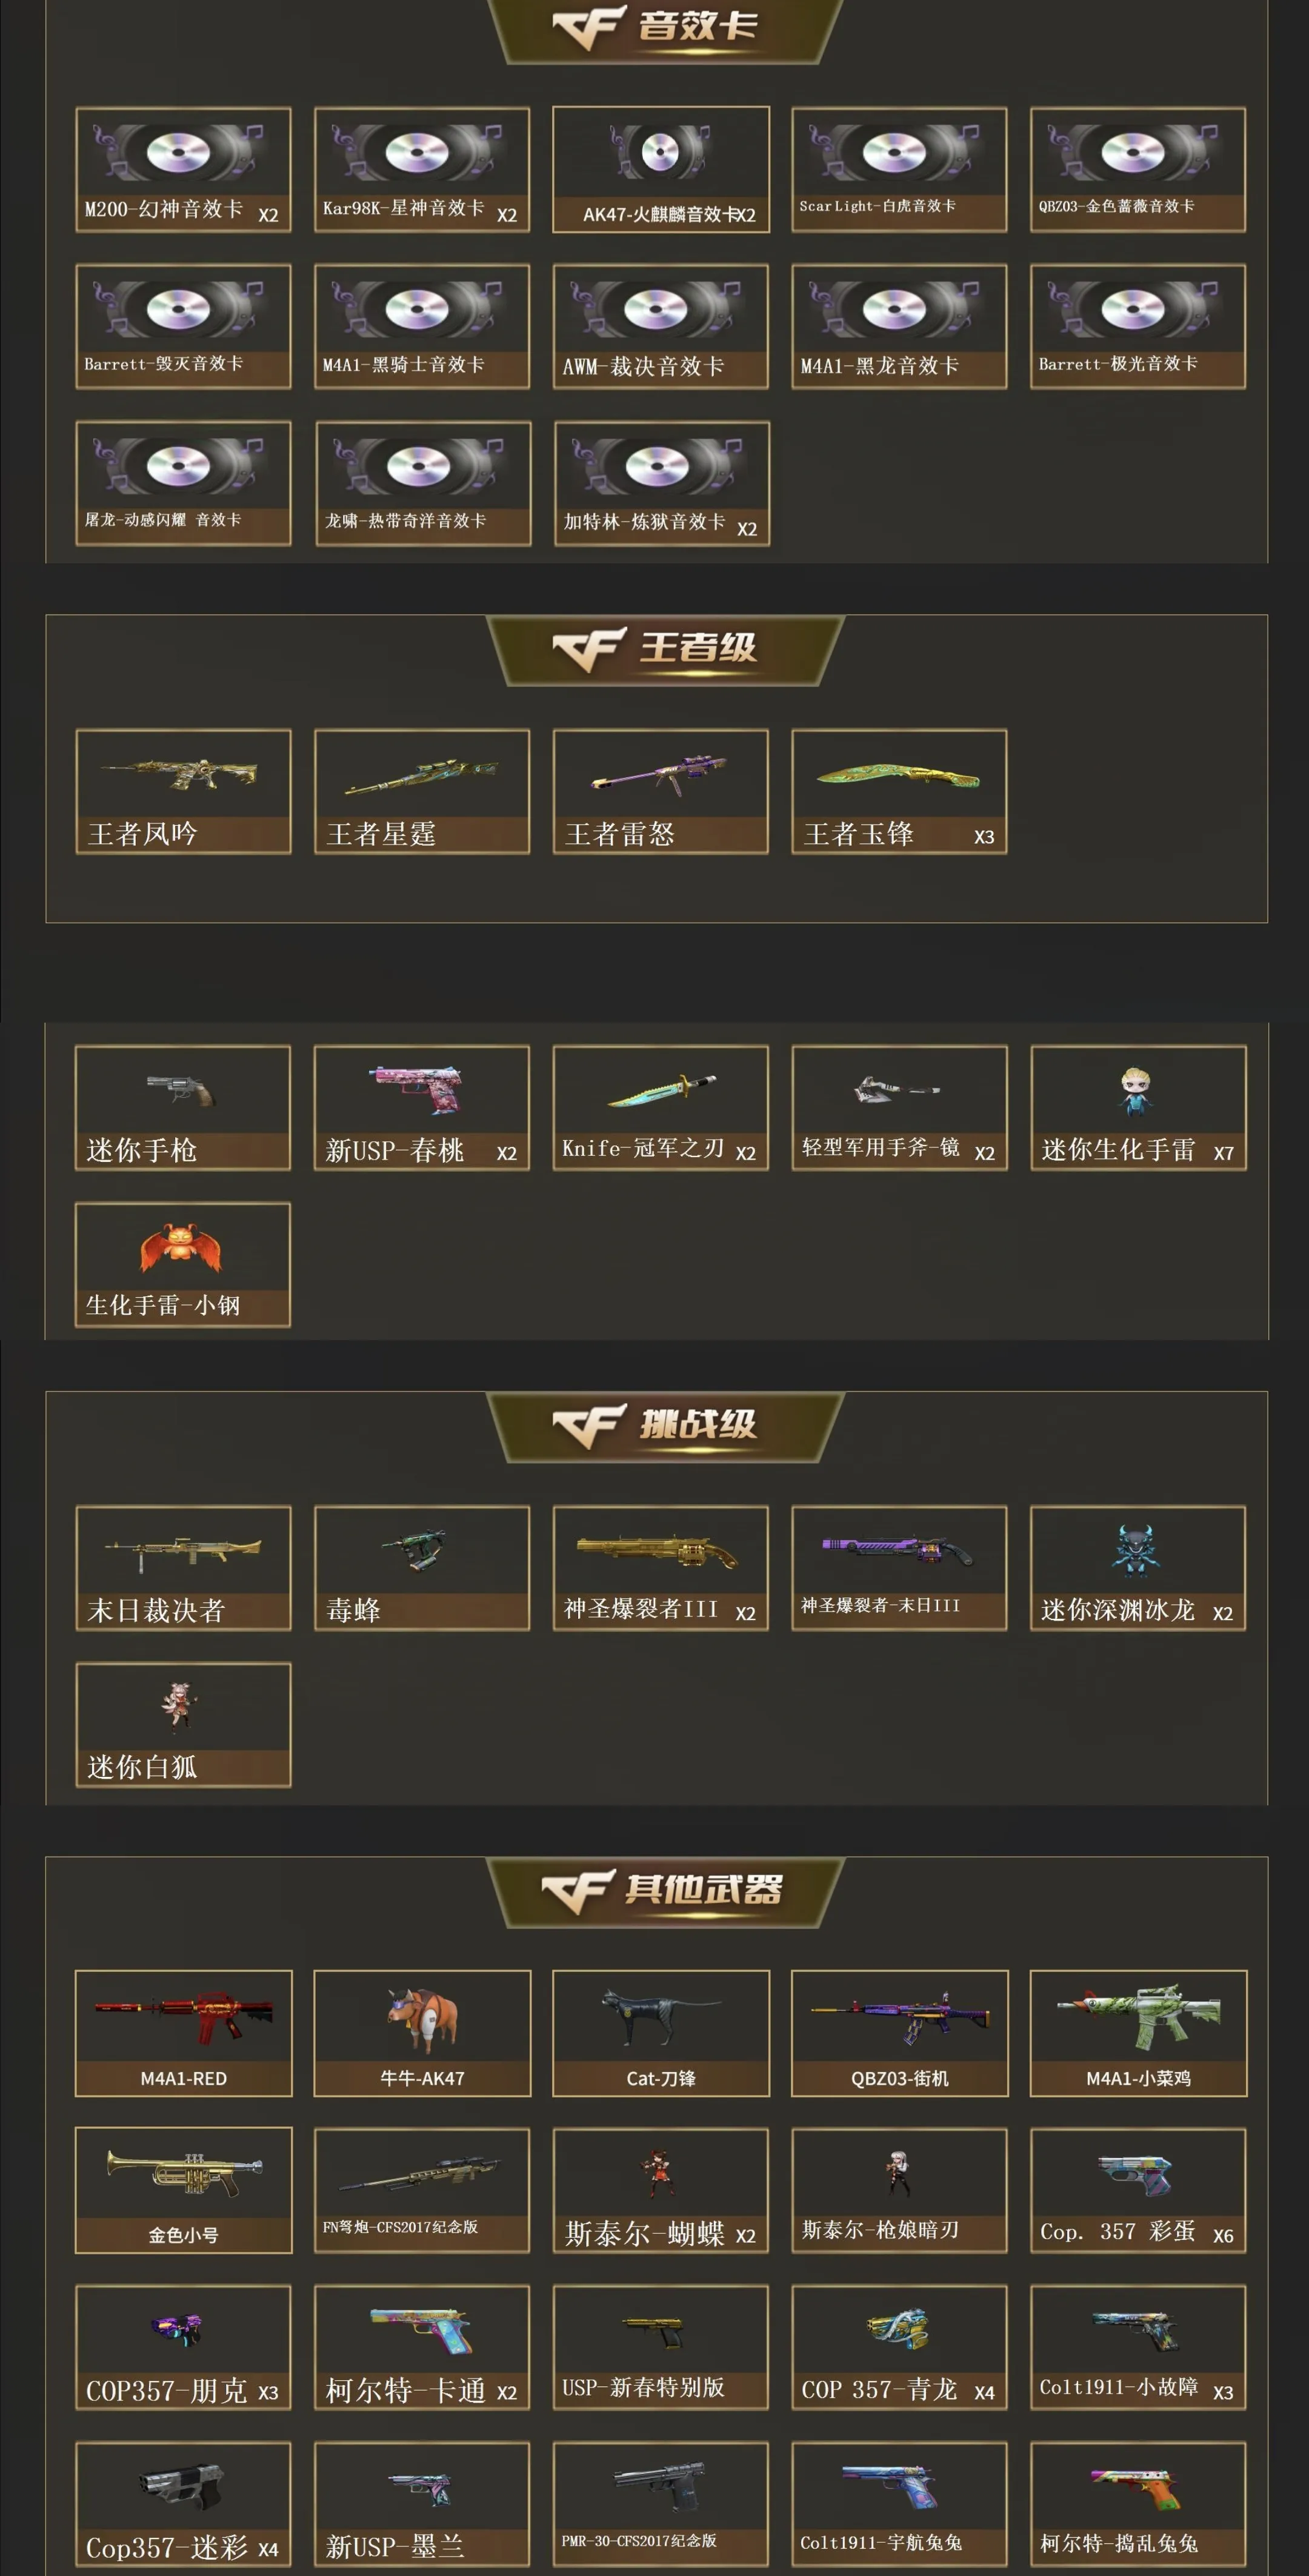Select the 迷你深渊冰龙 character item
The width and height of the screenshot is (1309, 2576).
click(x=1138, y=1568)
